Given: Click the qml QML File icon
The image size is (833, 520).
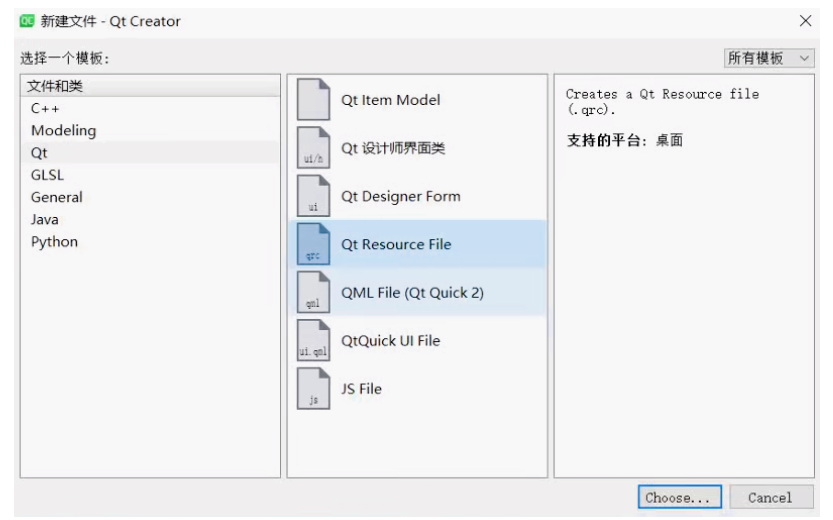Looking at the screenshot, I should click(313, 292).
